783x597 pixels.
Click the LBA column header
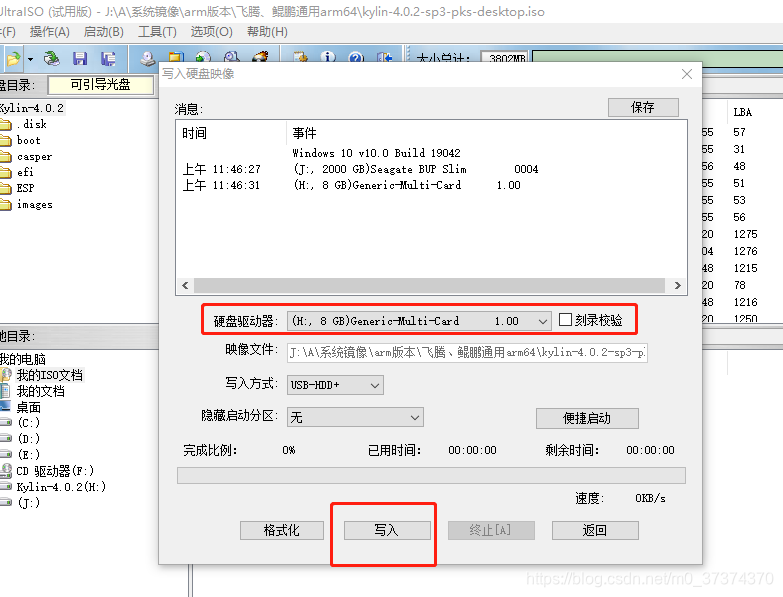point(743,112)
